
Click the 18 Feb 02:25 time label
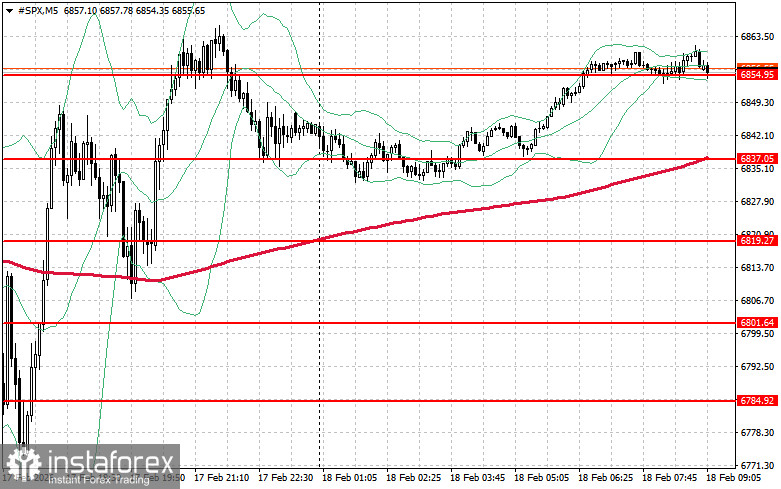413,478
